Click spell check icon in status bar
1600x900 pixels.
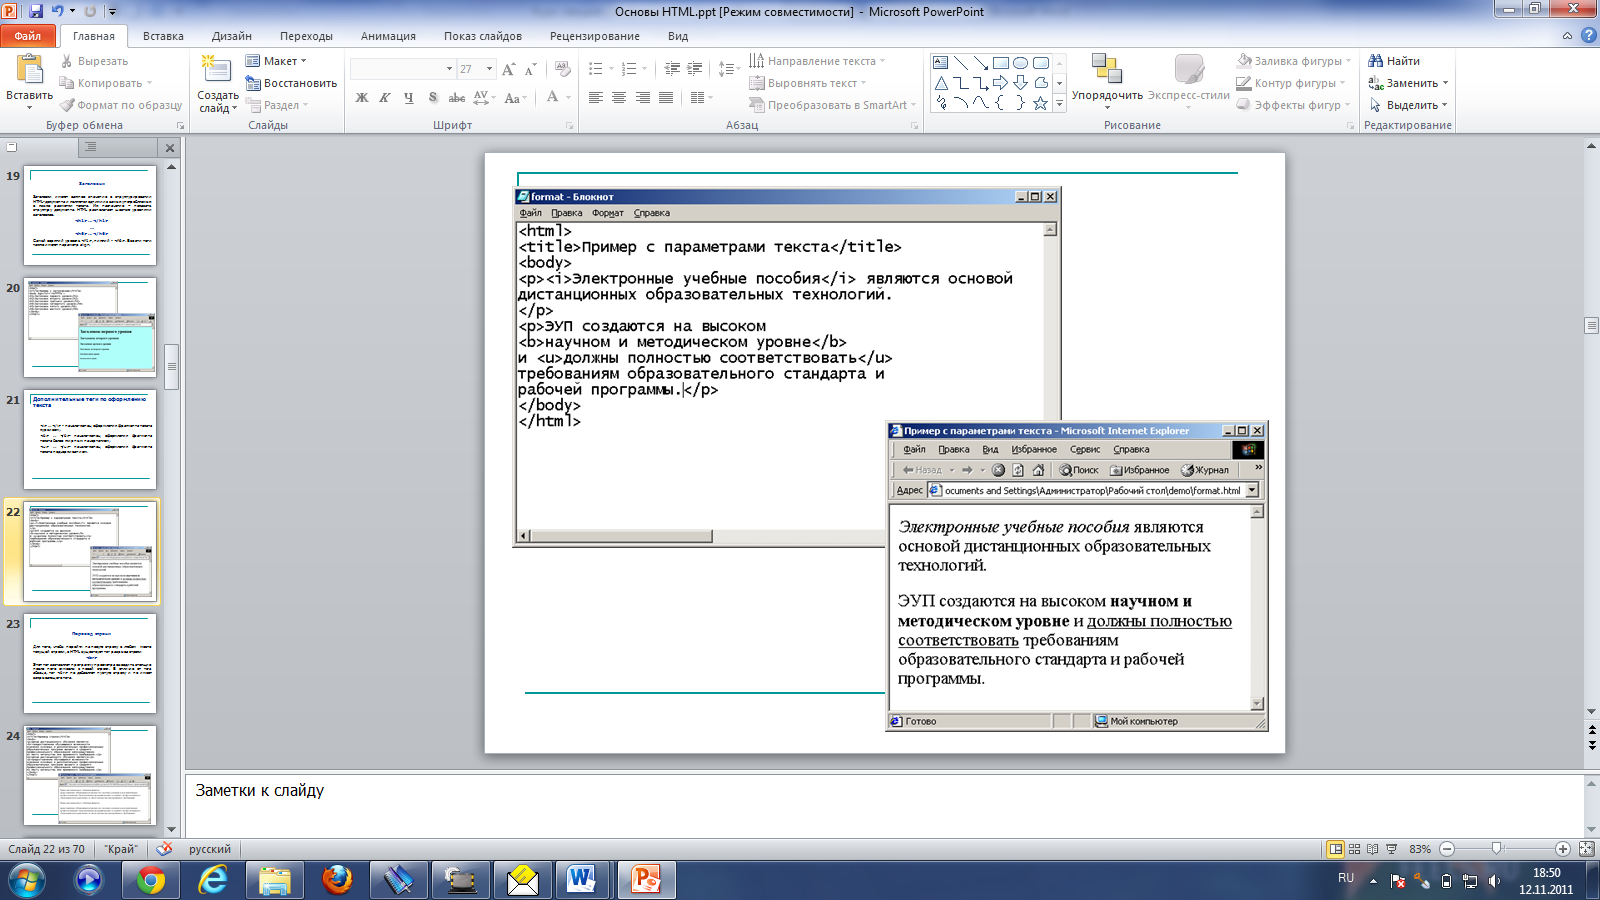[x=164, y=849]
